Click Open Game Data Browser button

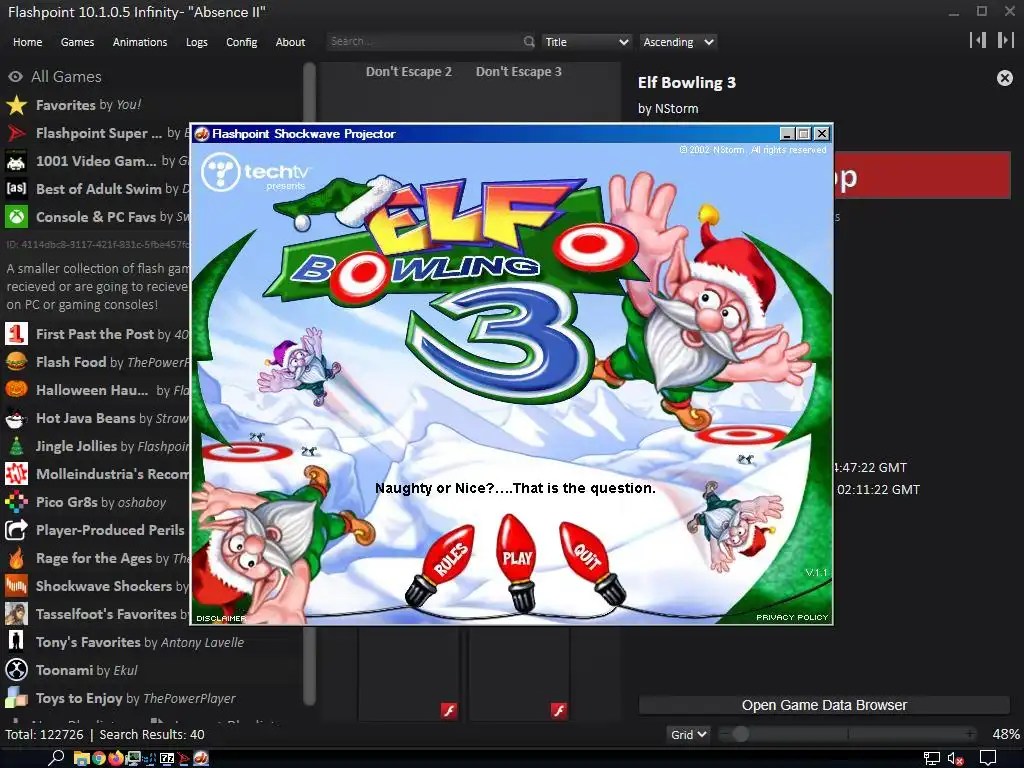[x=824, y=705]
